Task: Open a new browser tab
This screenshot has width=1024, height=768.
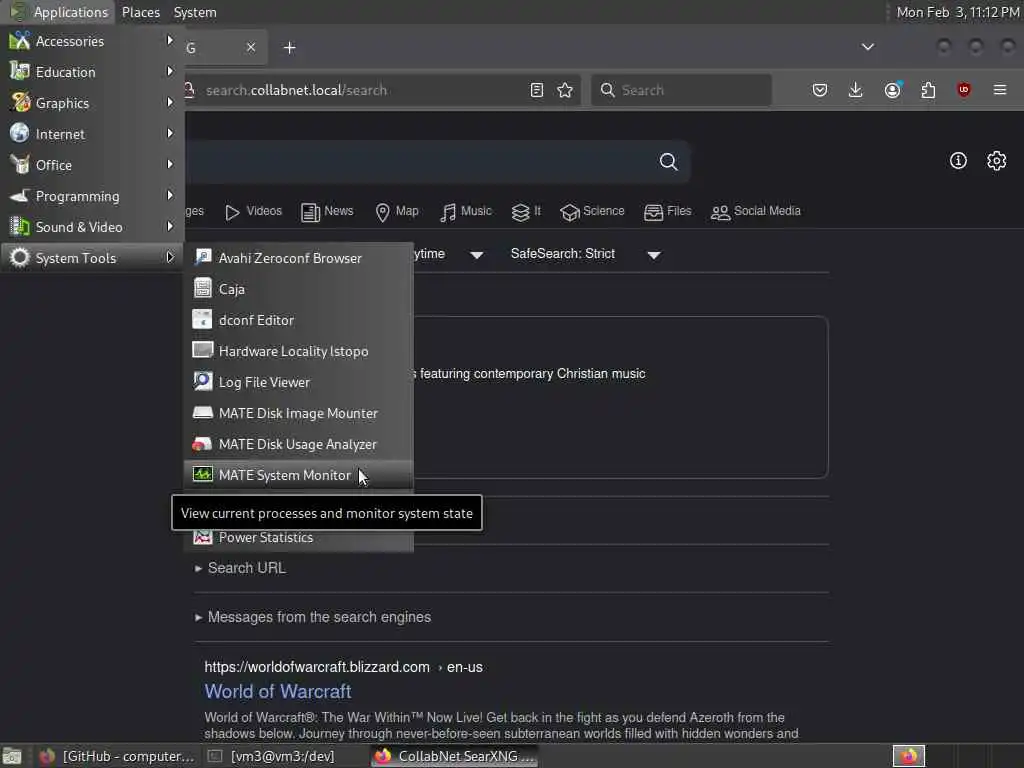Action: coord(289,48)
